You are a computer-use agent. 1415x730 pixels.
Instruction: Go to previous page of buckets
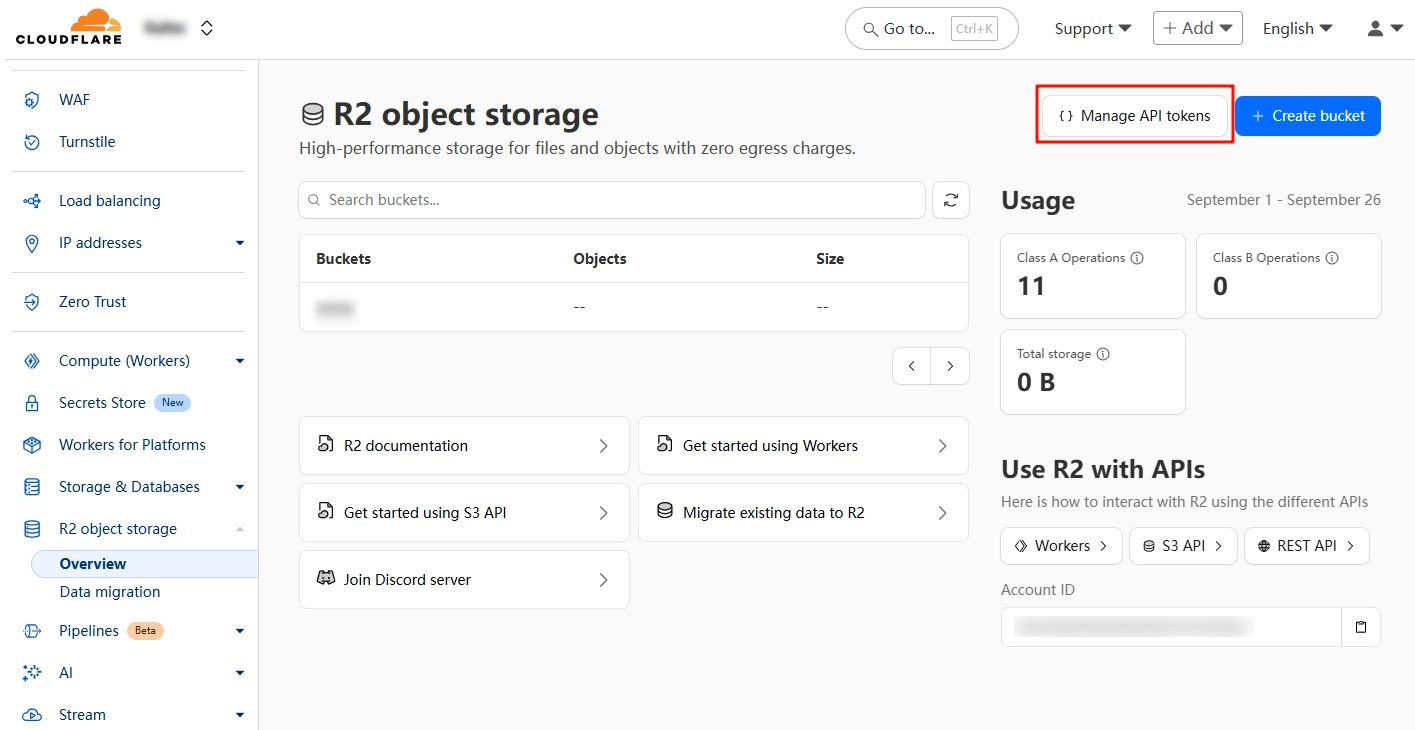point(911,366)
